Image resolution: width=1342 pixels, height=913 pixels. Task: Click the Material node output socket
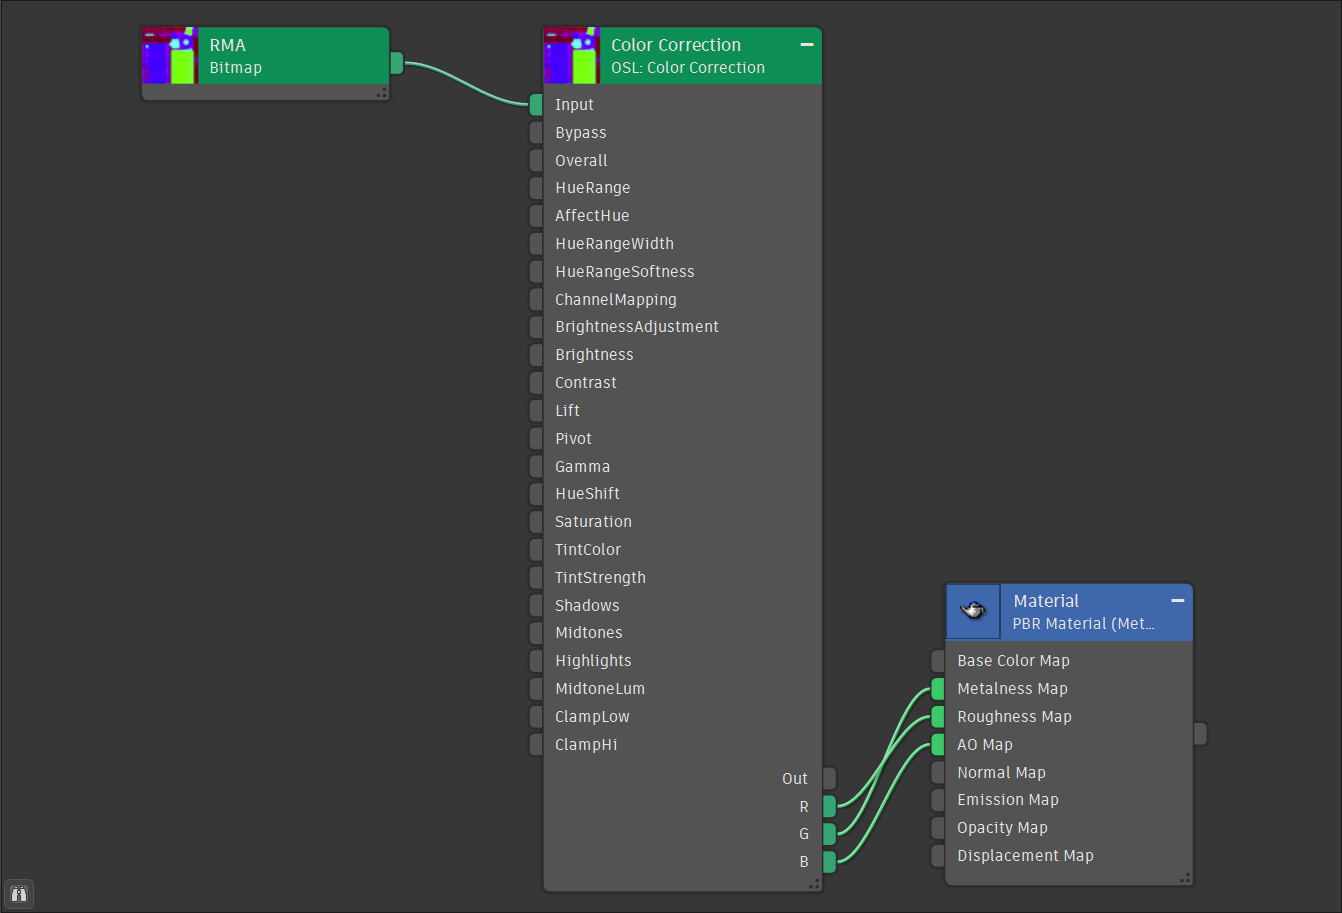(1200, 734)
